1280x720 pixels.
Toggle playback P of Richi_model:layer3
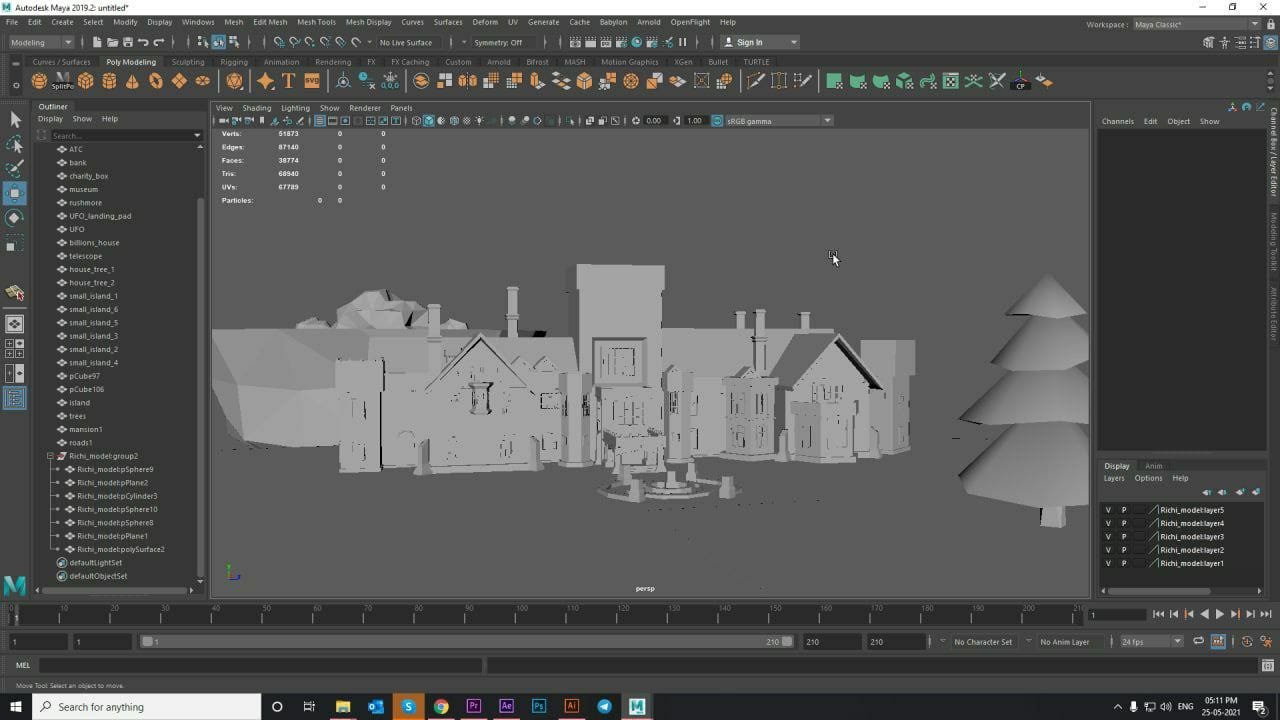(1123, 537)
